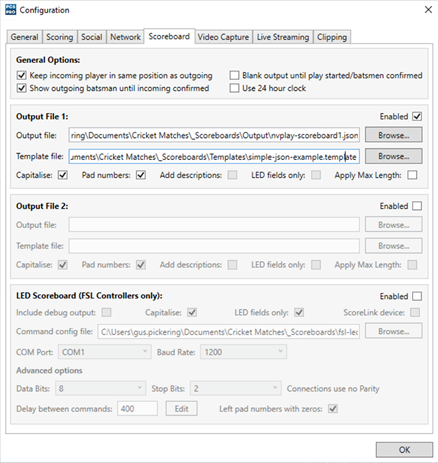The height and width of the screenshot is (463, 438).
Task: Open the Clipping tab
Action: tap(332, 37)
